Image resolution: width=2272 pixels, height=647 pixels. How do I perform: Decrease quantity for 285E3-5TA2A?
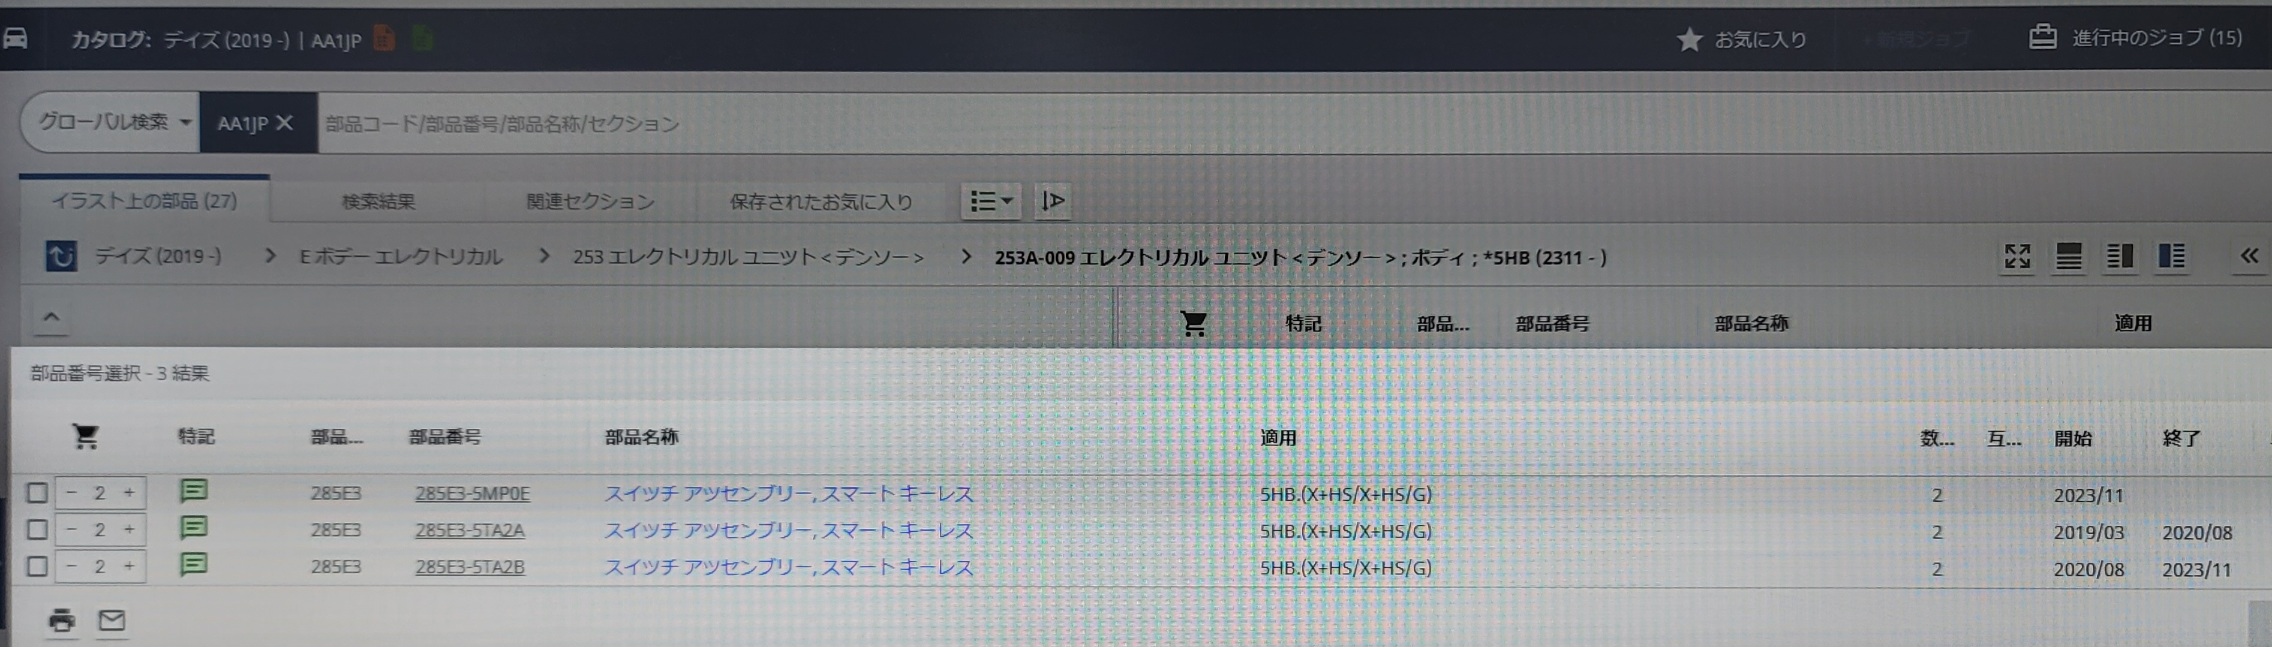[x=71, y=529]
